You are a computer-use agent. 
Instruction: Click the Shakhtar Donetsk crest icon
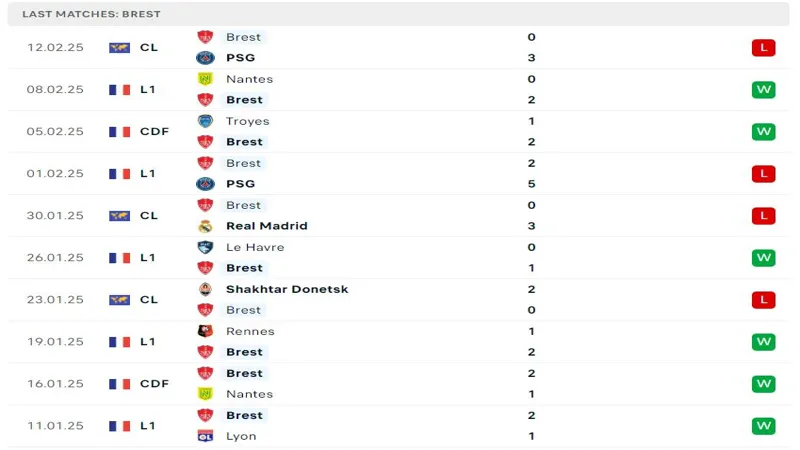coord(205,289)
